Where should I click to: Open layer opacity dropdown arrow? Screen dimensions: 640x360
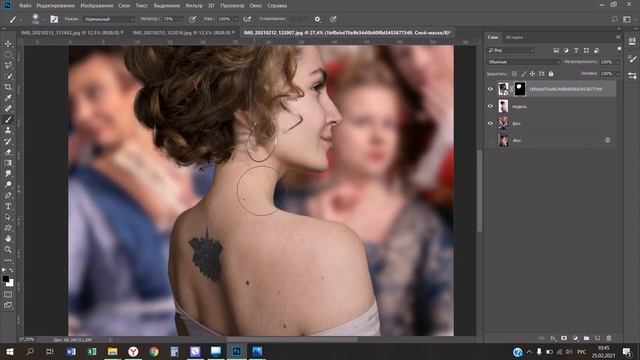pos(617,62)
